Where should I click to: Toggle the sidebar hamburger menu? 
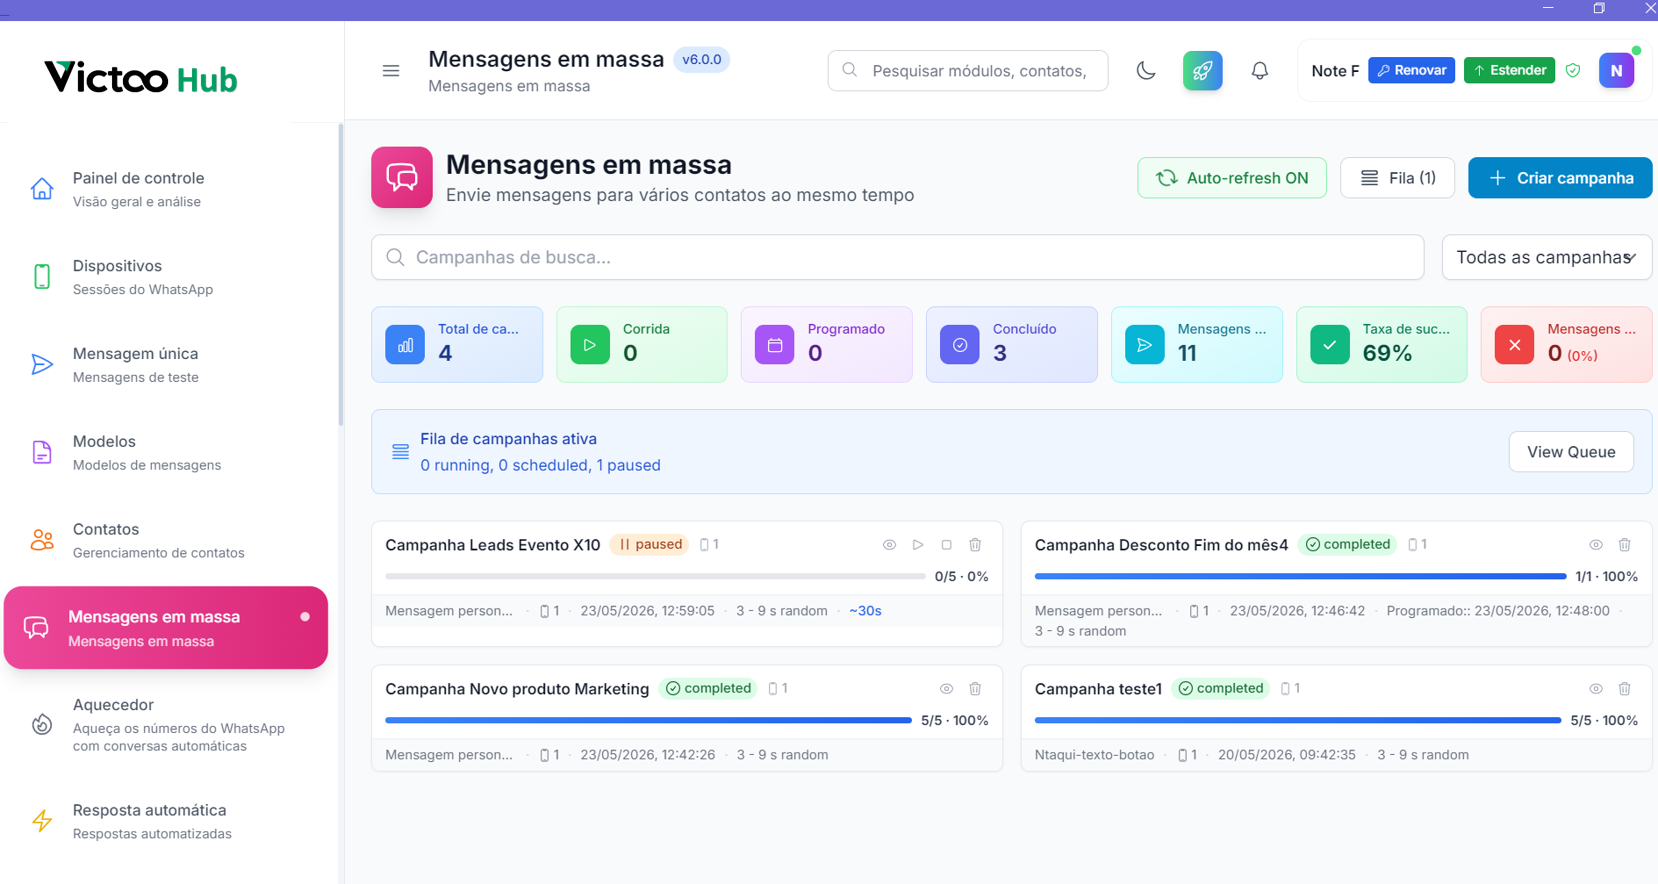pos(391,71)
